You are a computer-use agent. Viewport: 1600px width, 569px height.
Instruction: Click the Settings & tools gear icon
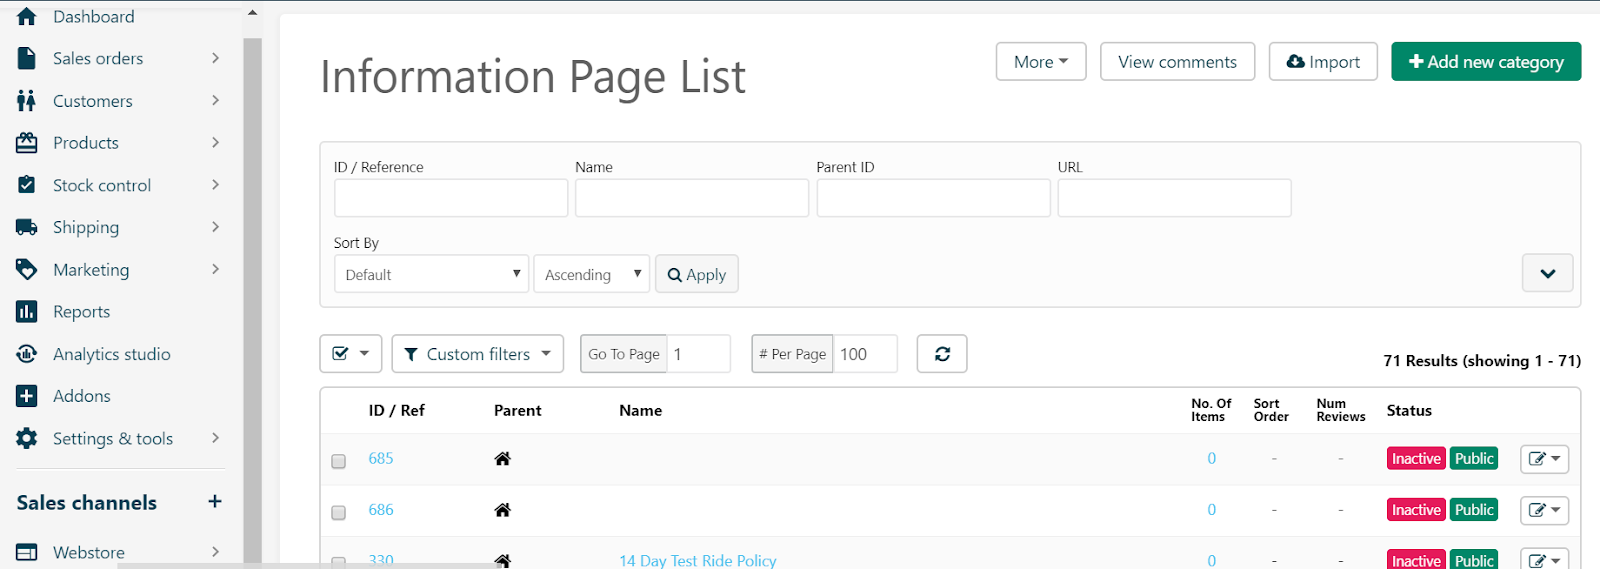27,438
